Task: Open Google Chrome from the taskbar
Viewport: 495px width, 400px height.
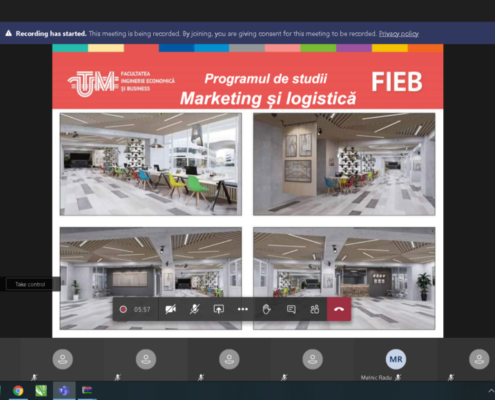Action: click(18, 391)
